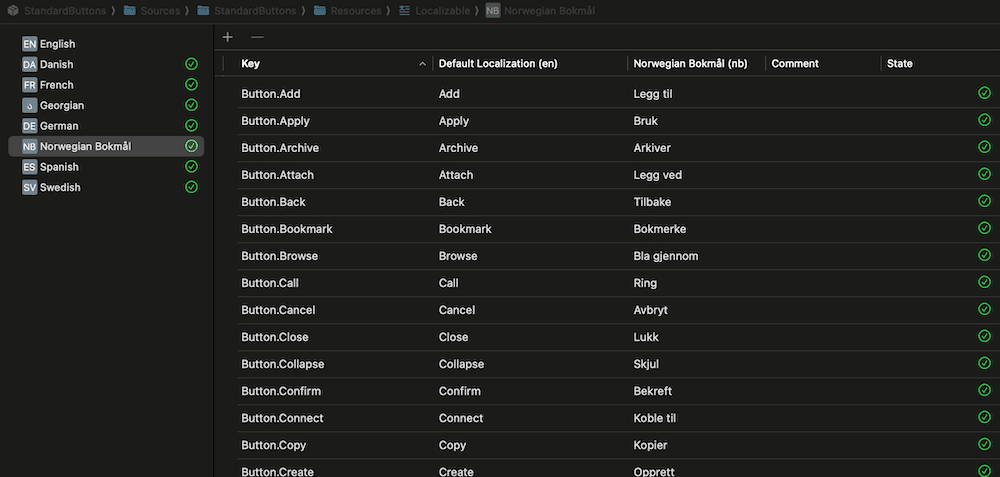This screenshot has height=477, width=1000.
Task: Remove selected key with minus button
Action: click(x=257, y=37)
